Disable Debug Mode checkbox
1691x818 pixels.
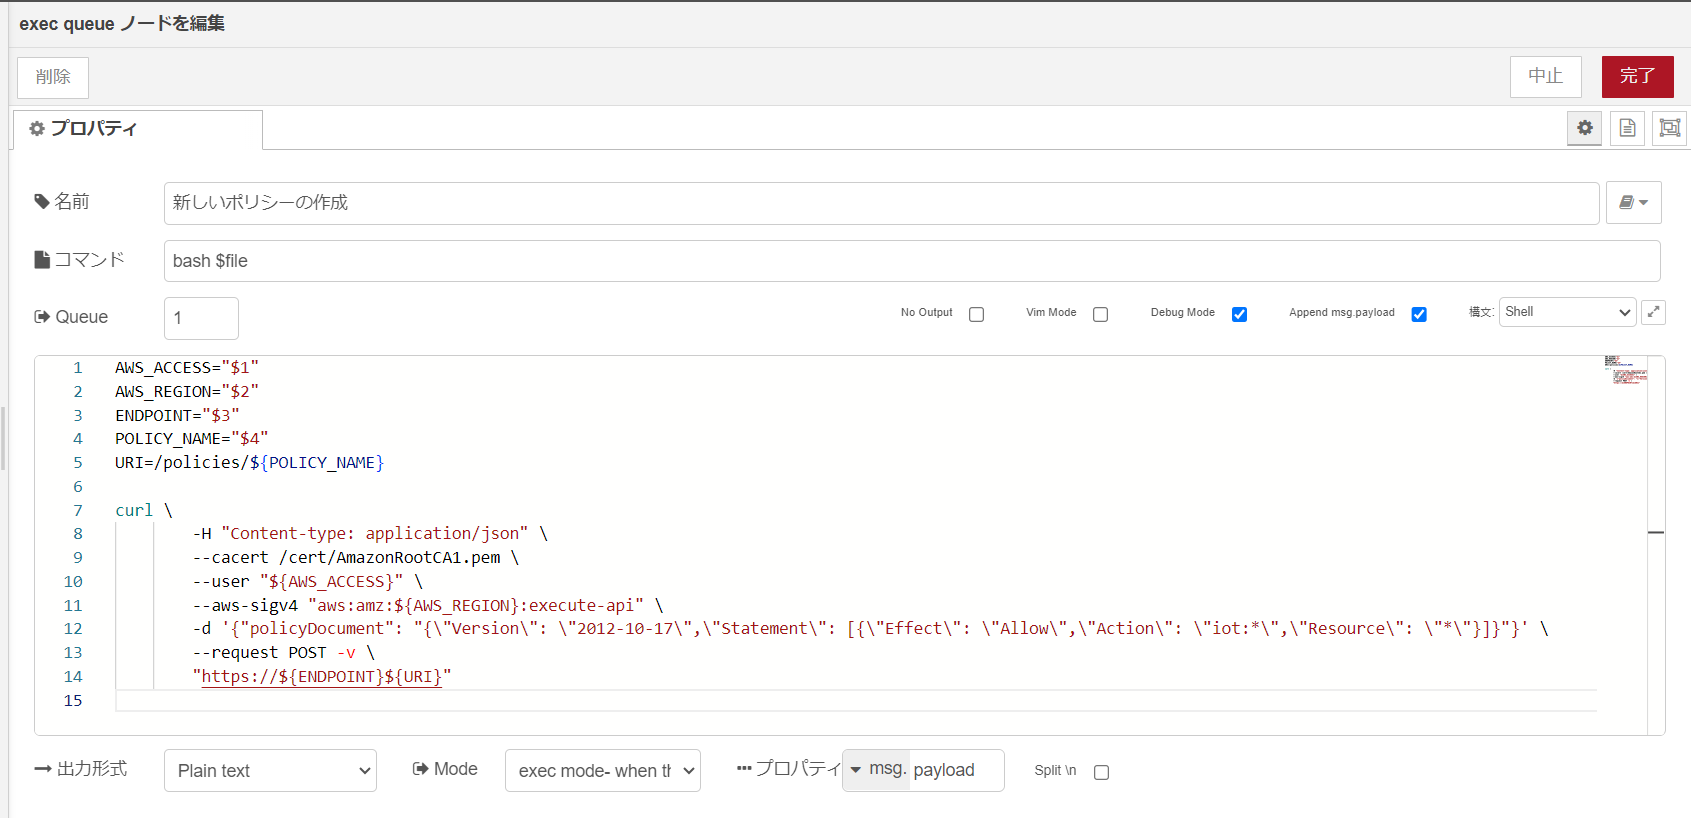click(x=1240, y=314)
